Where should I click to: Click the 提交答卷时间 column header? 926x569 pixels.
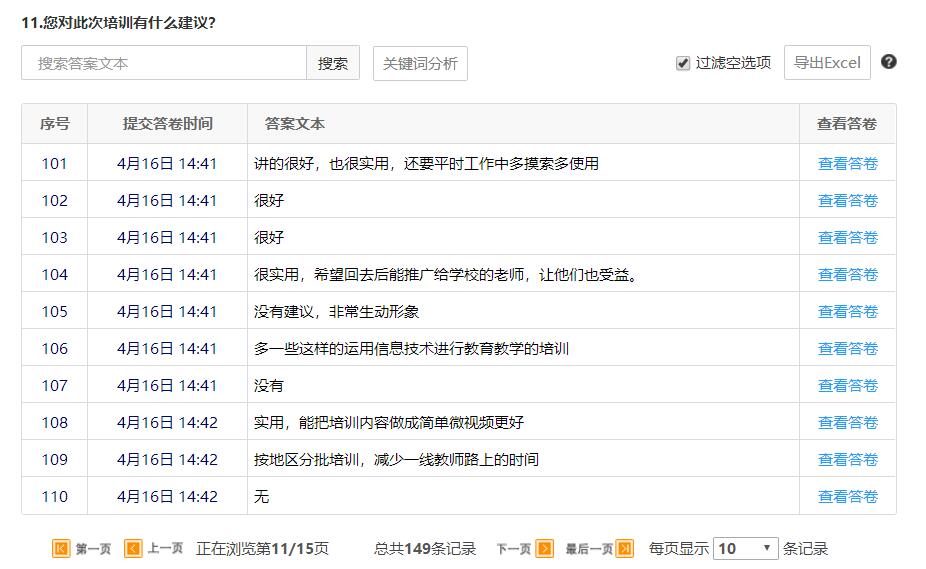(167, 124)
